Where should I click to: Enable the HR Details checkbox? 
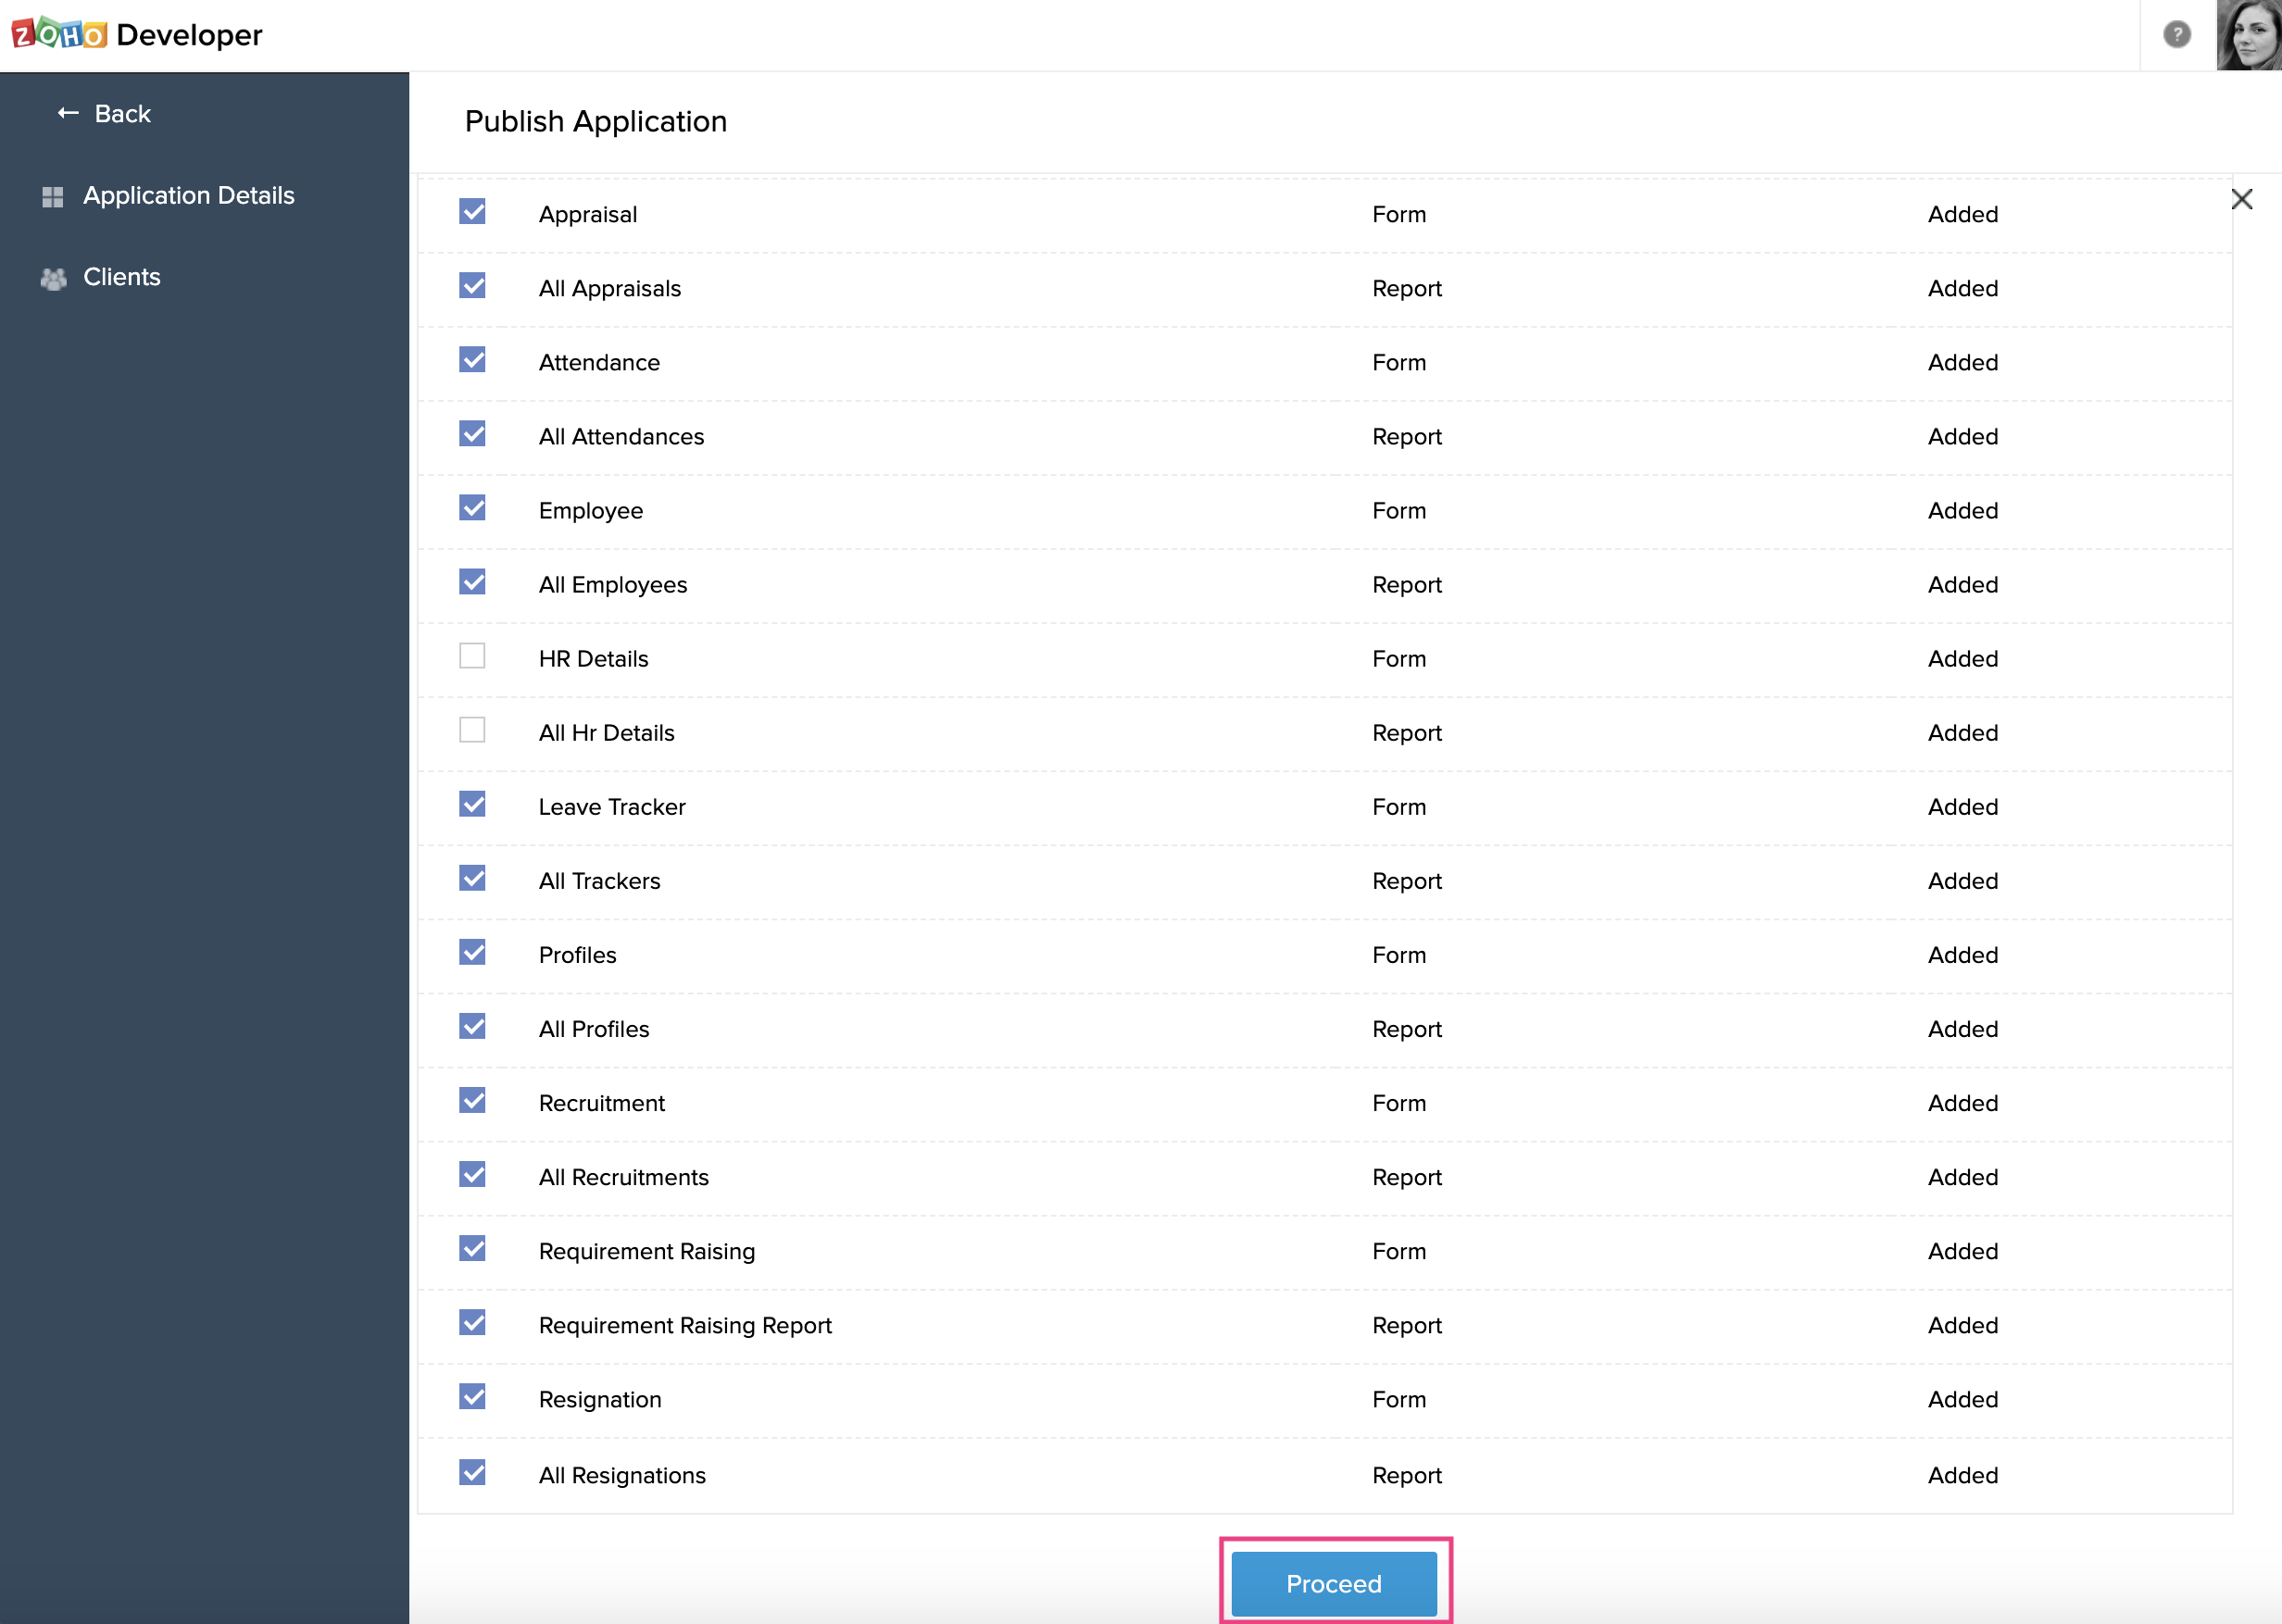[472, 656]
